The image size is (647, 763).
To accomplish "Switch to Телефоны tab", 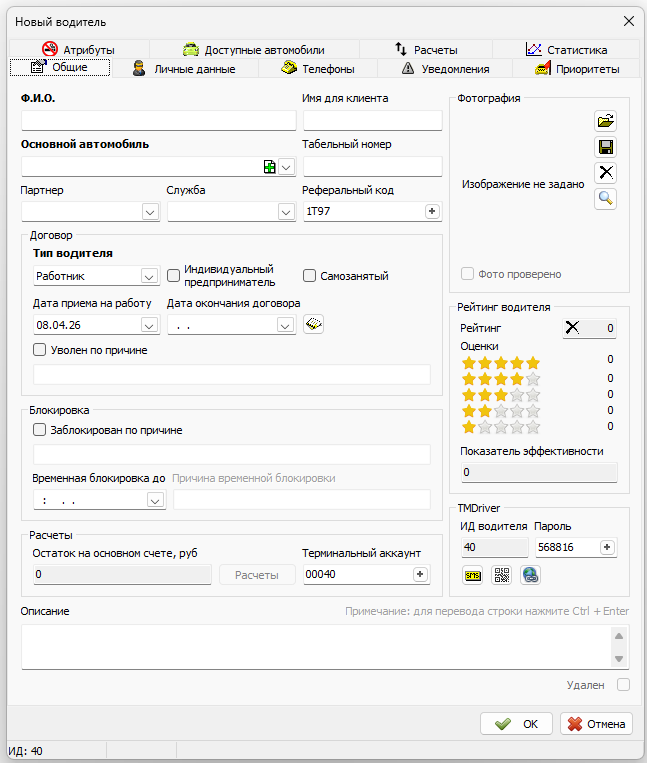I will [318, 69].
